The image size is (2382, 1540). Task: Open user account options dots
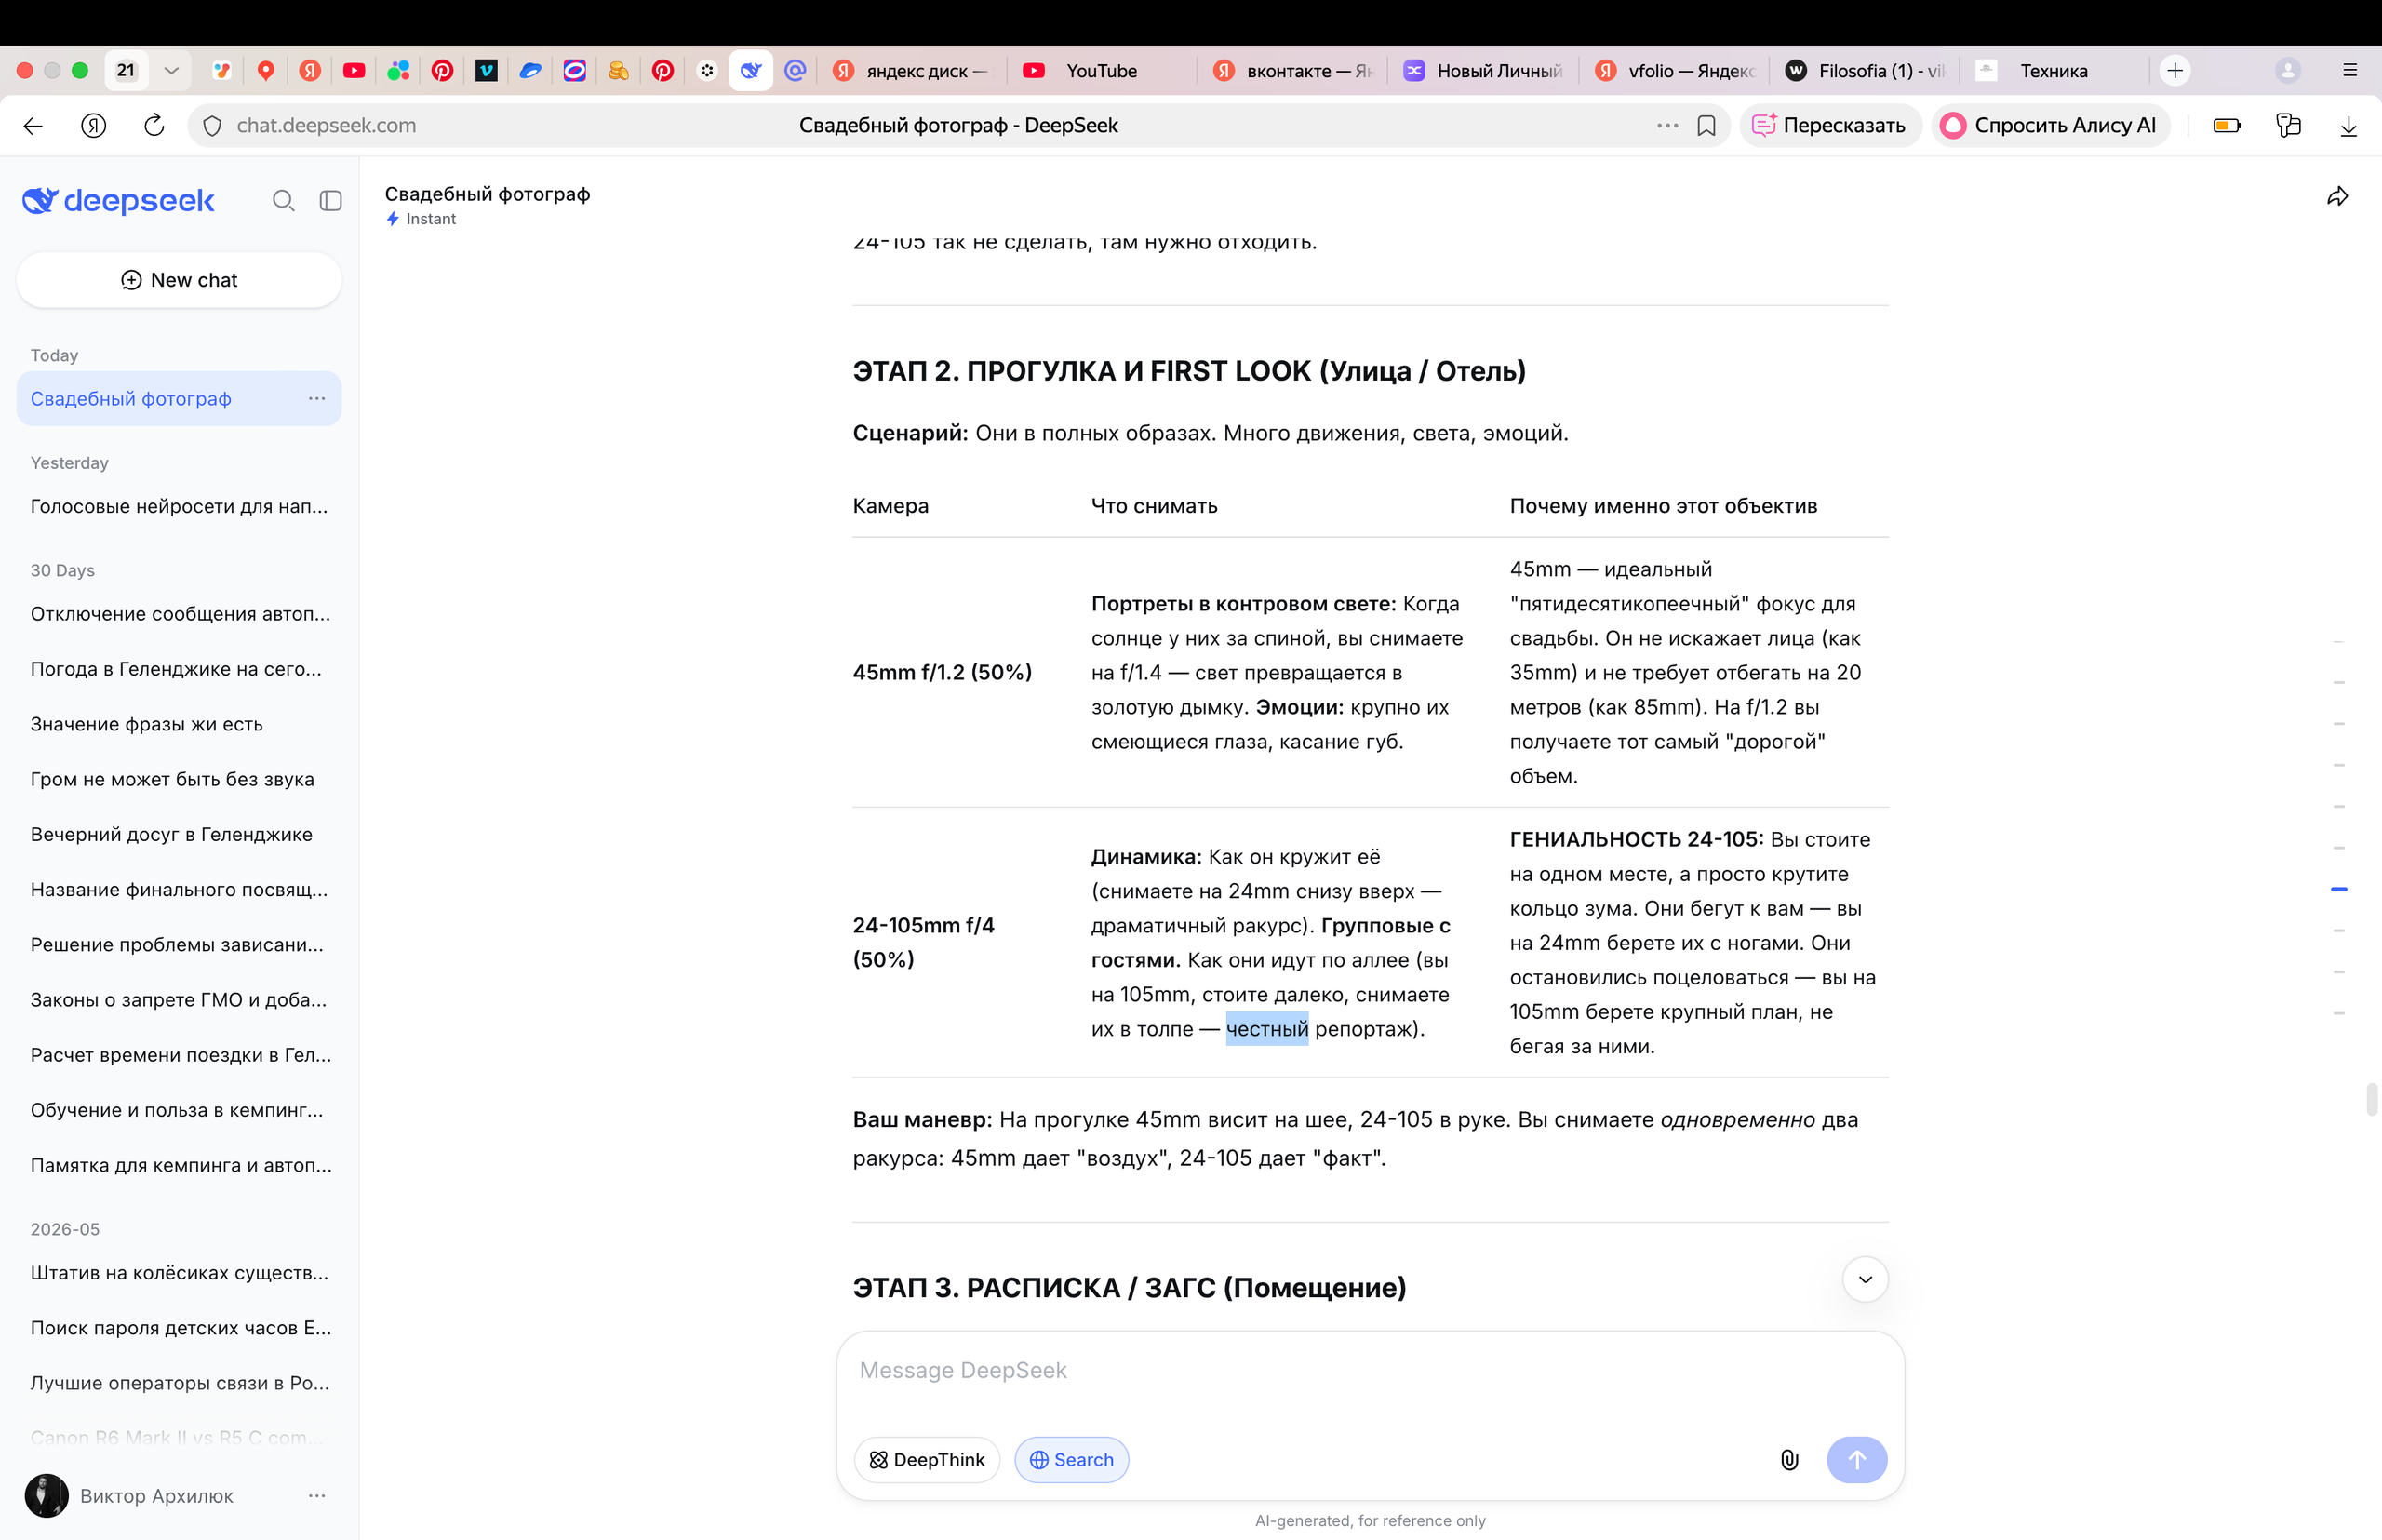[317, 1496]
